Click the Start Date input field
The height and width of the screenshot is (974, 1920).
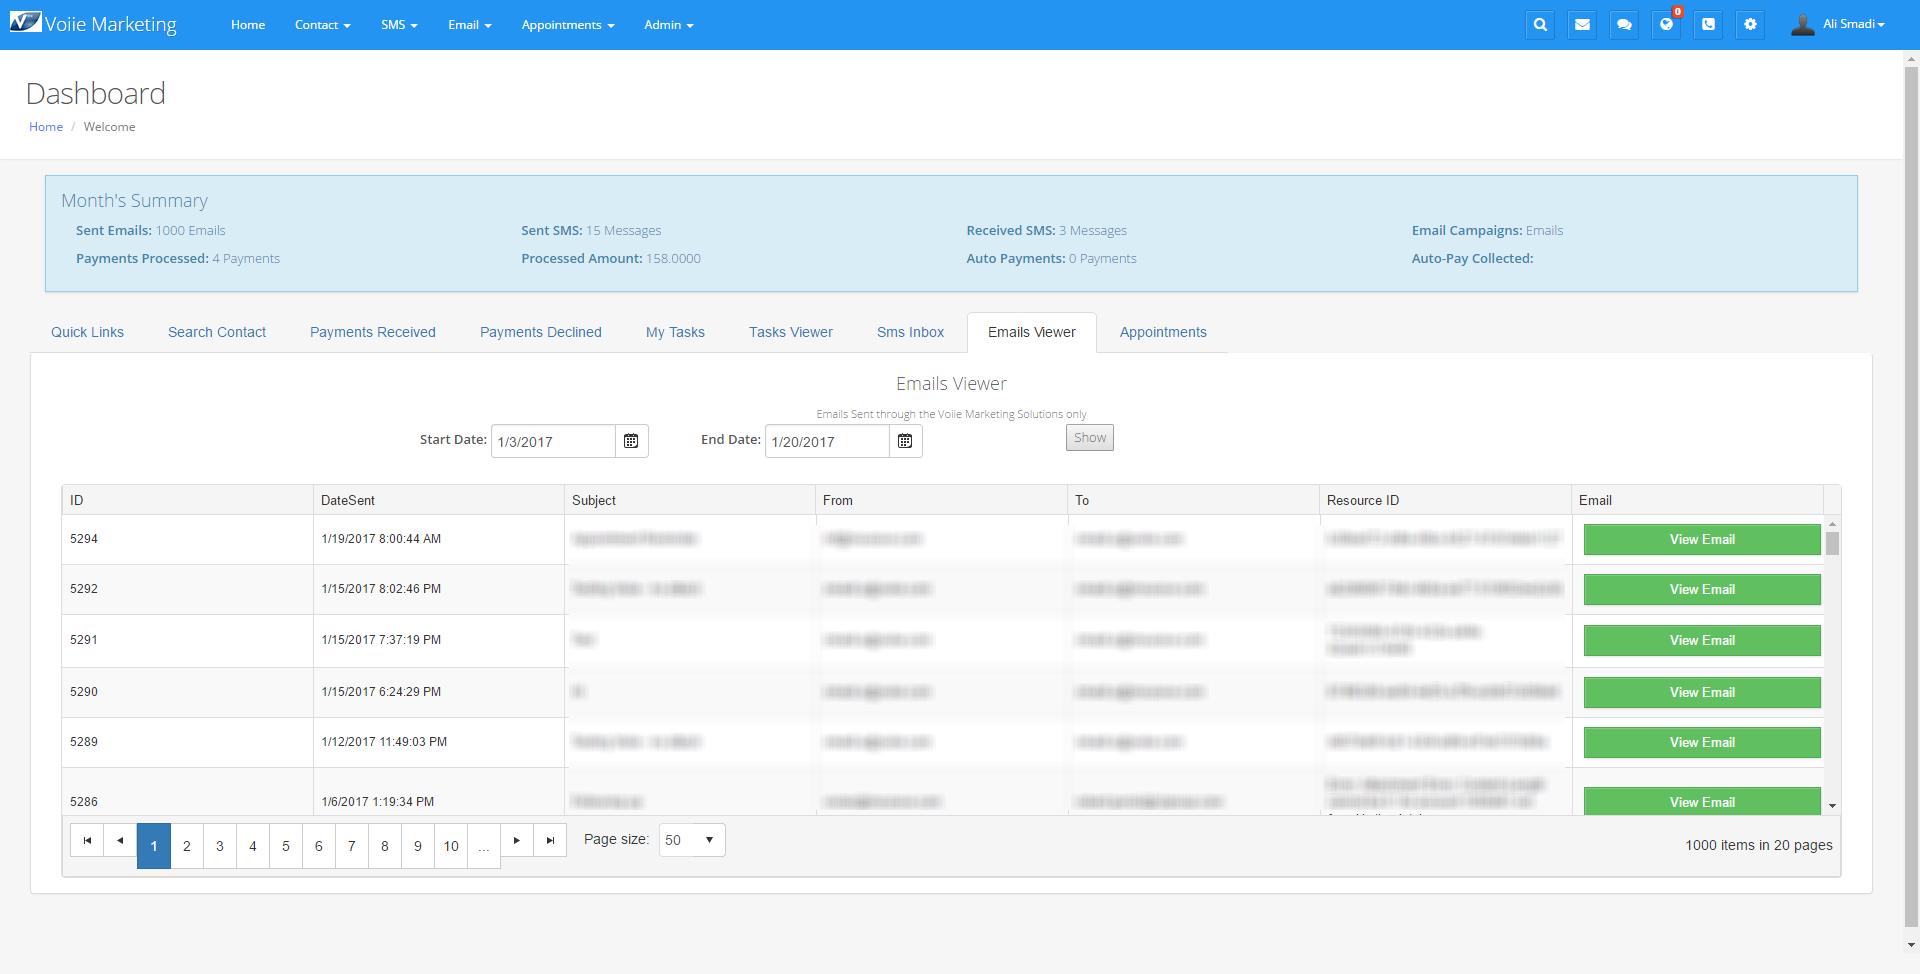point(553,441)
